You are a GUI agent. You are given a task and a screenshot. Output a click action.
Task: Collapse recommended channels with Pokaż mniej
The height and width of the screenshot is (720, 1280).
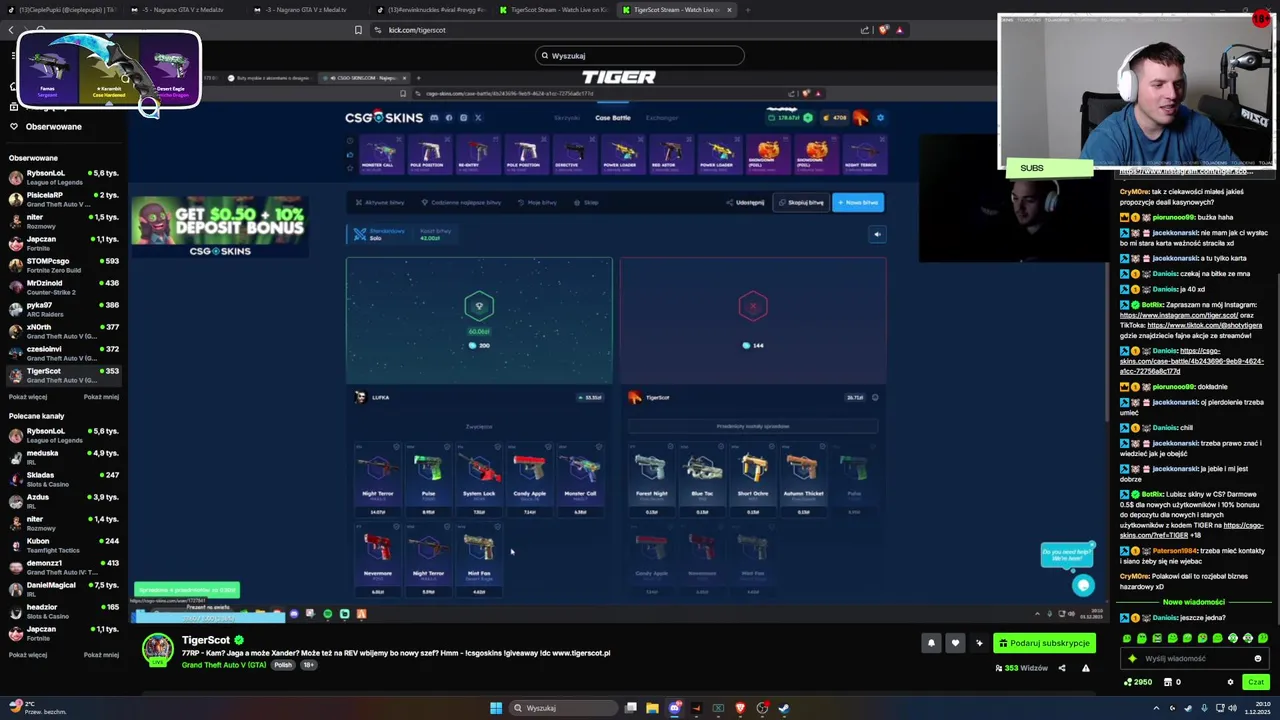pos(101,655)
